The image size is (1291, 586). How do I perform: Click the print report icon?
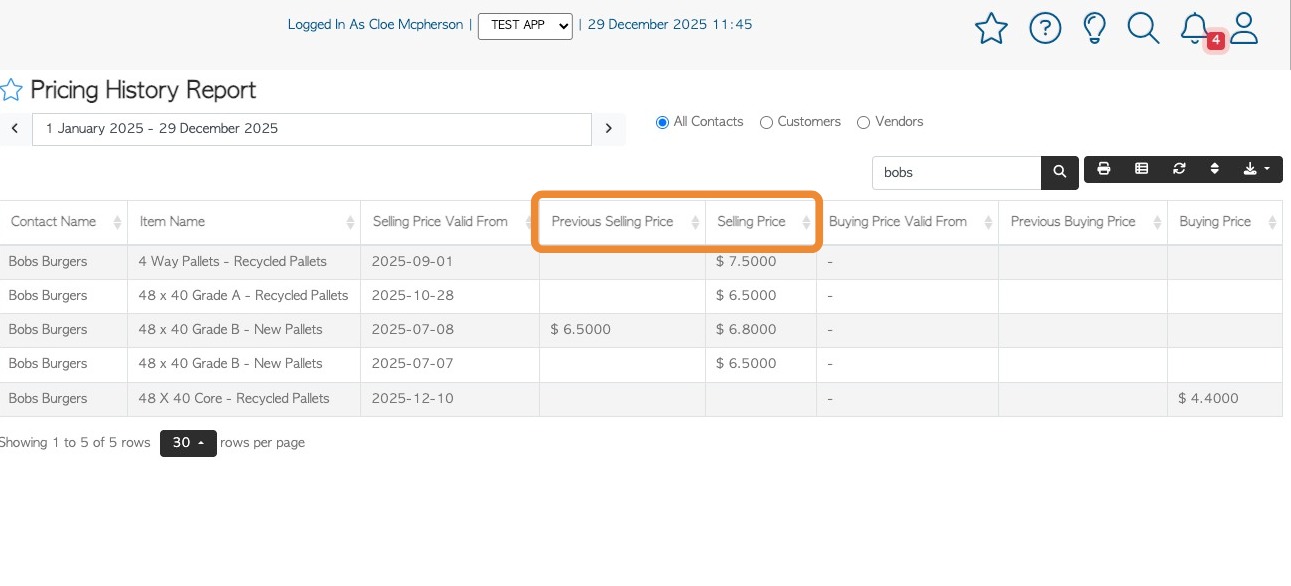coord(1104,169)
